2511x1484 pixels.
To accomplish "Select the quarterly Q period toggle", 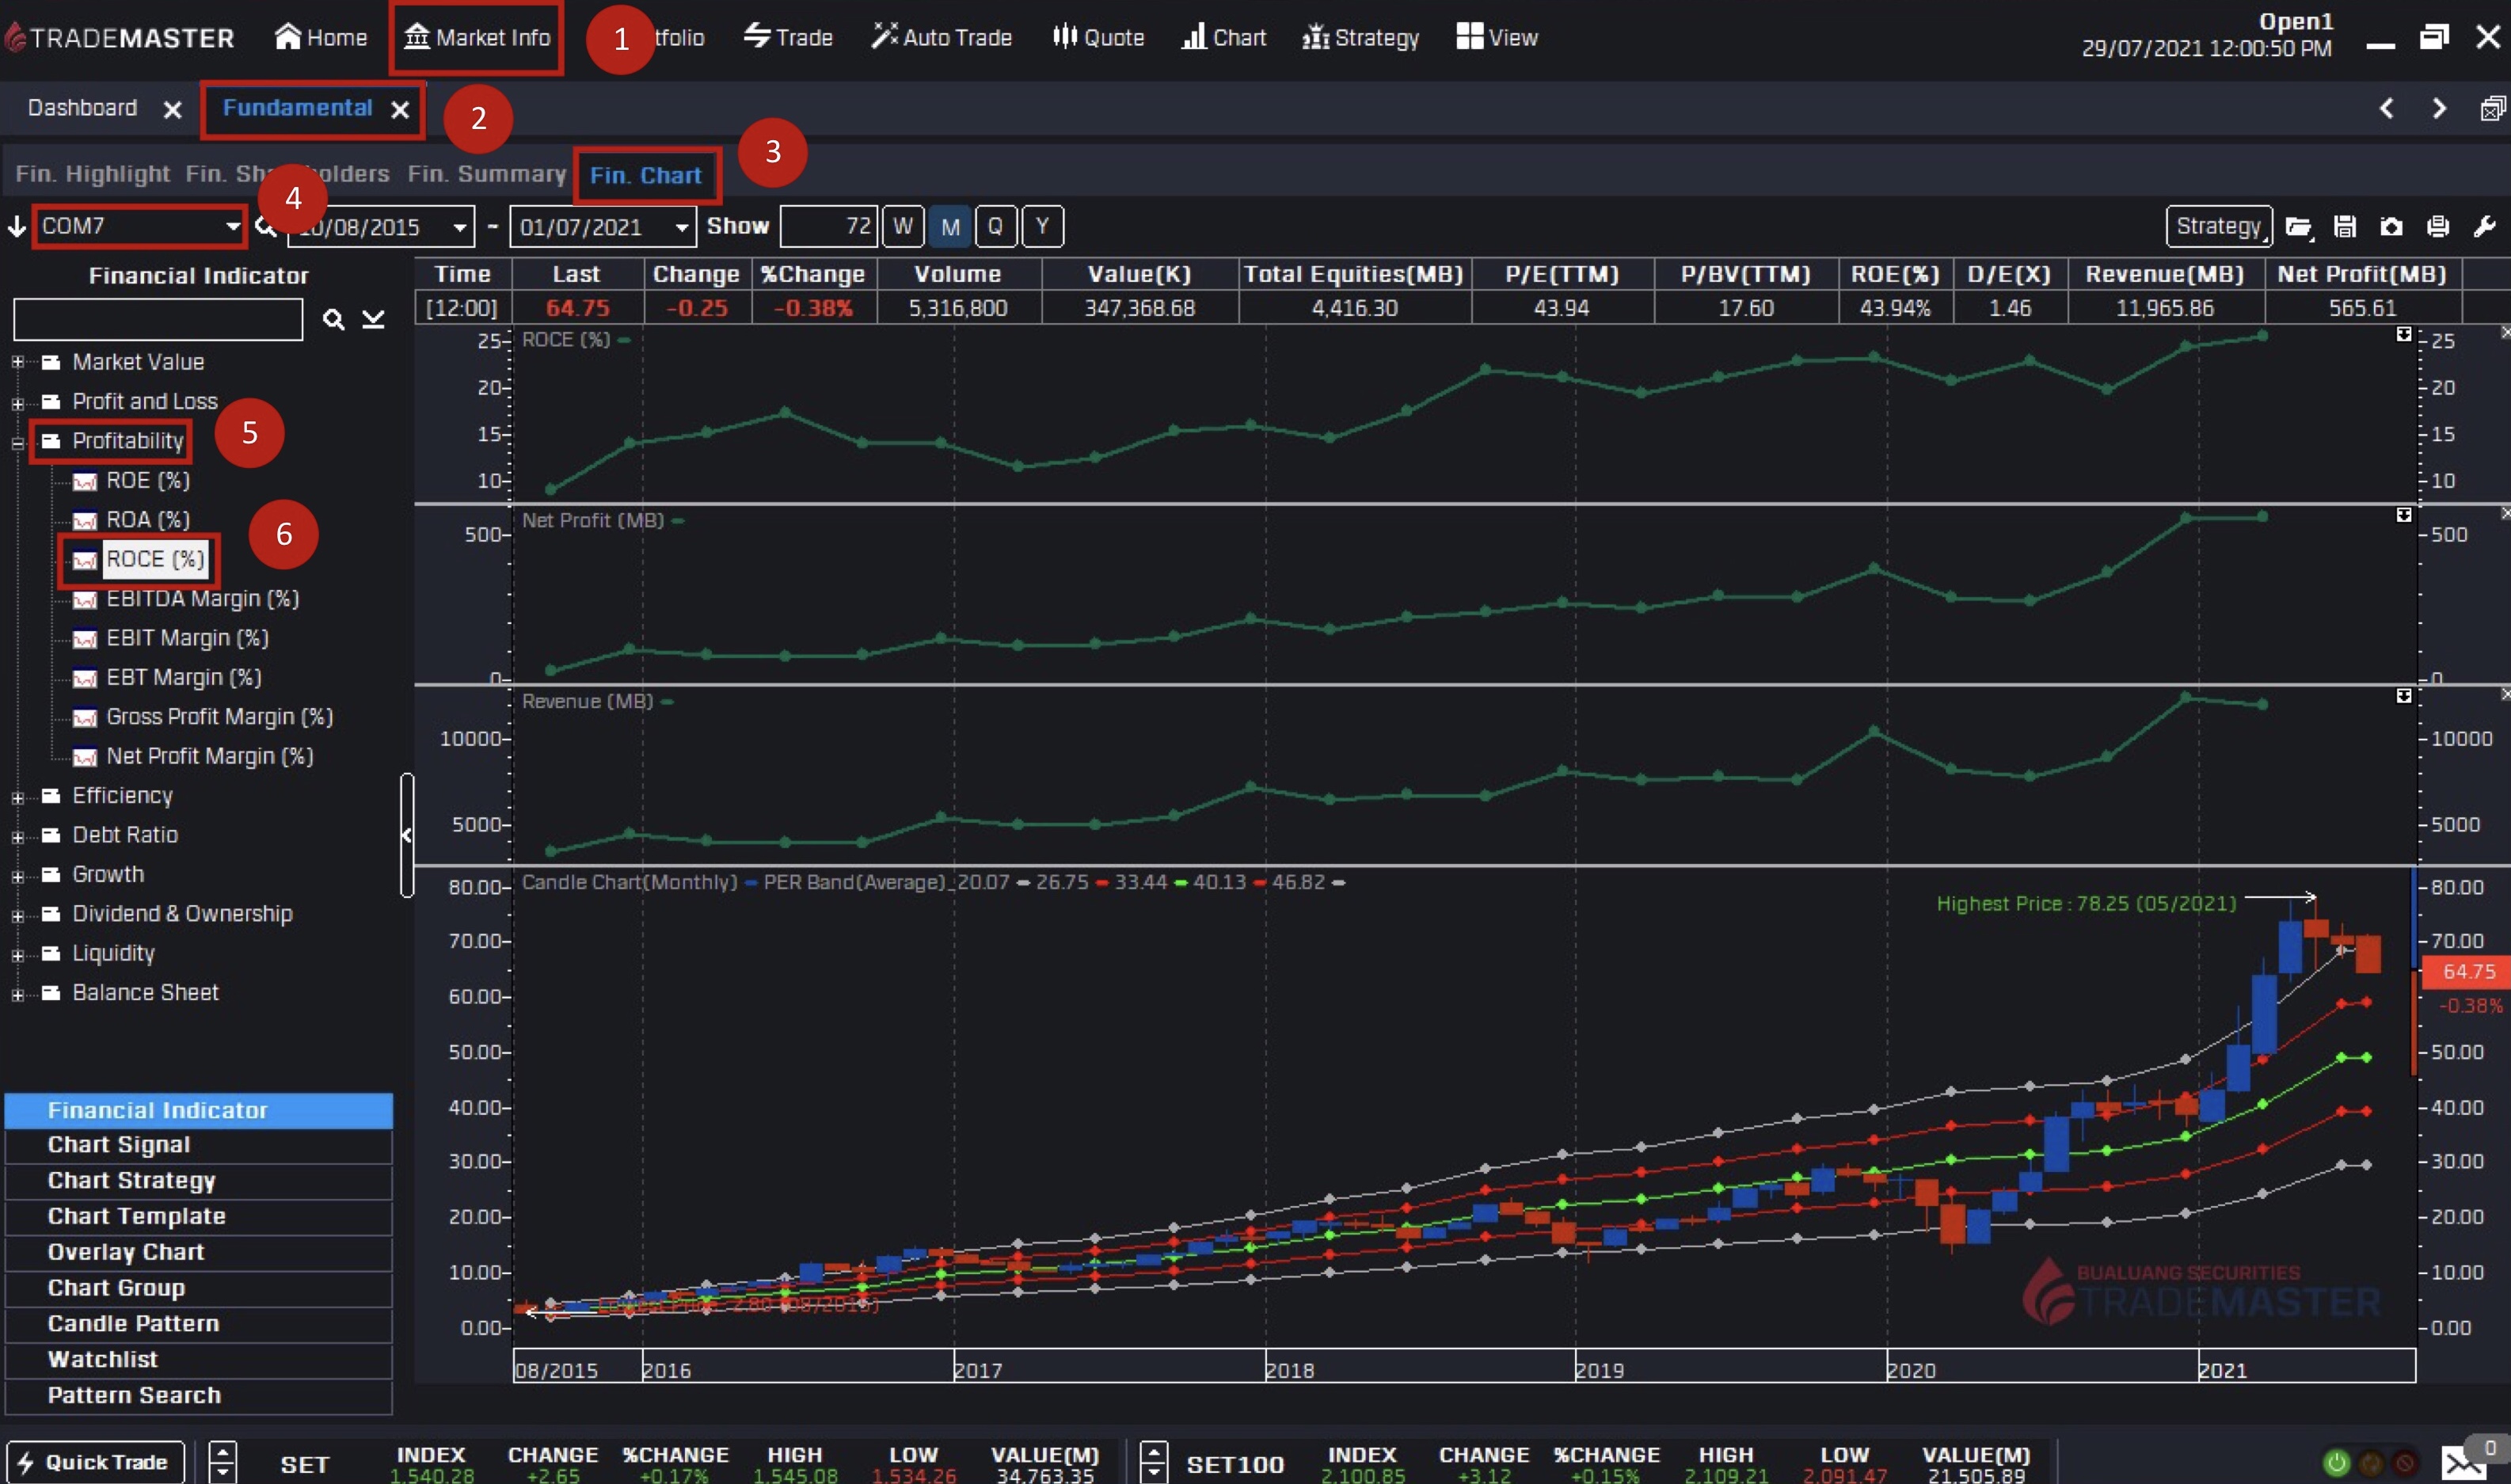I will [x=996, y=226].
